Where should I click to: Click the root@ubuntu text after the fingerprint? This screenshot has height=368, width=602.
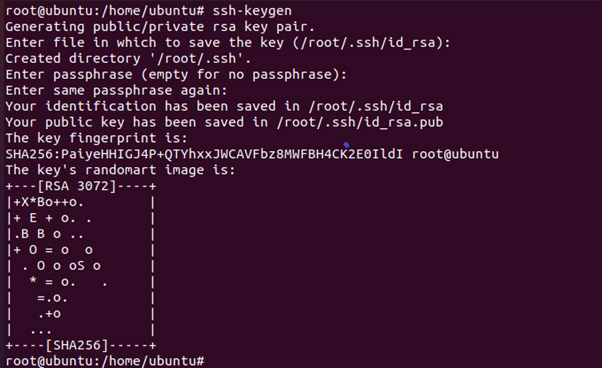[455, 154]
